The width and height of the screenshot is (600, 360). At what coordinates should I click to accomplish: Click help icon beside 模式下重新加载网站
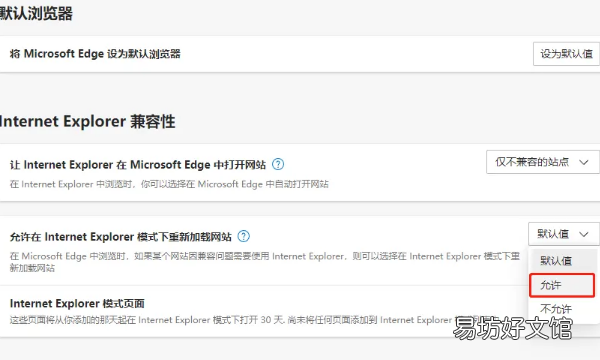(x=243, y=236)
